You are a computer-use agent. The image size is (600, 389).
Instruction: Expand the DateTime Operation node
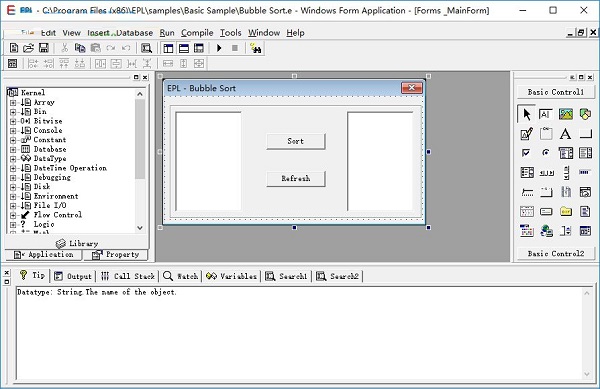(x=13, y=168)
